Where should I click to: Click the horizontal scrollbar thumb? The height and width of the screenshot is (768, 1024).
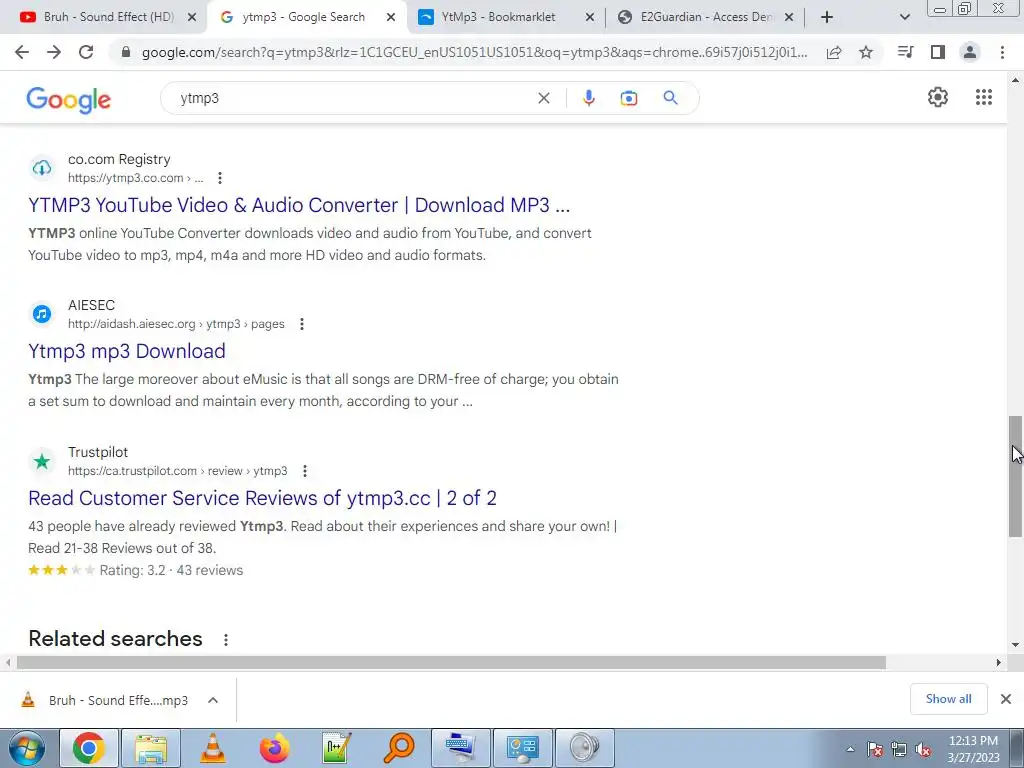click(x=451, y=662)
